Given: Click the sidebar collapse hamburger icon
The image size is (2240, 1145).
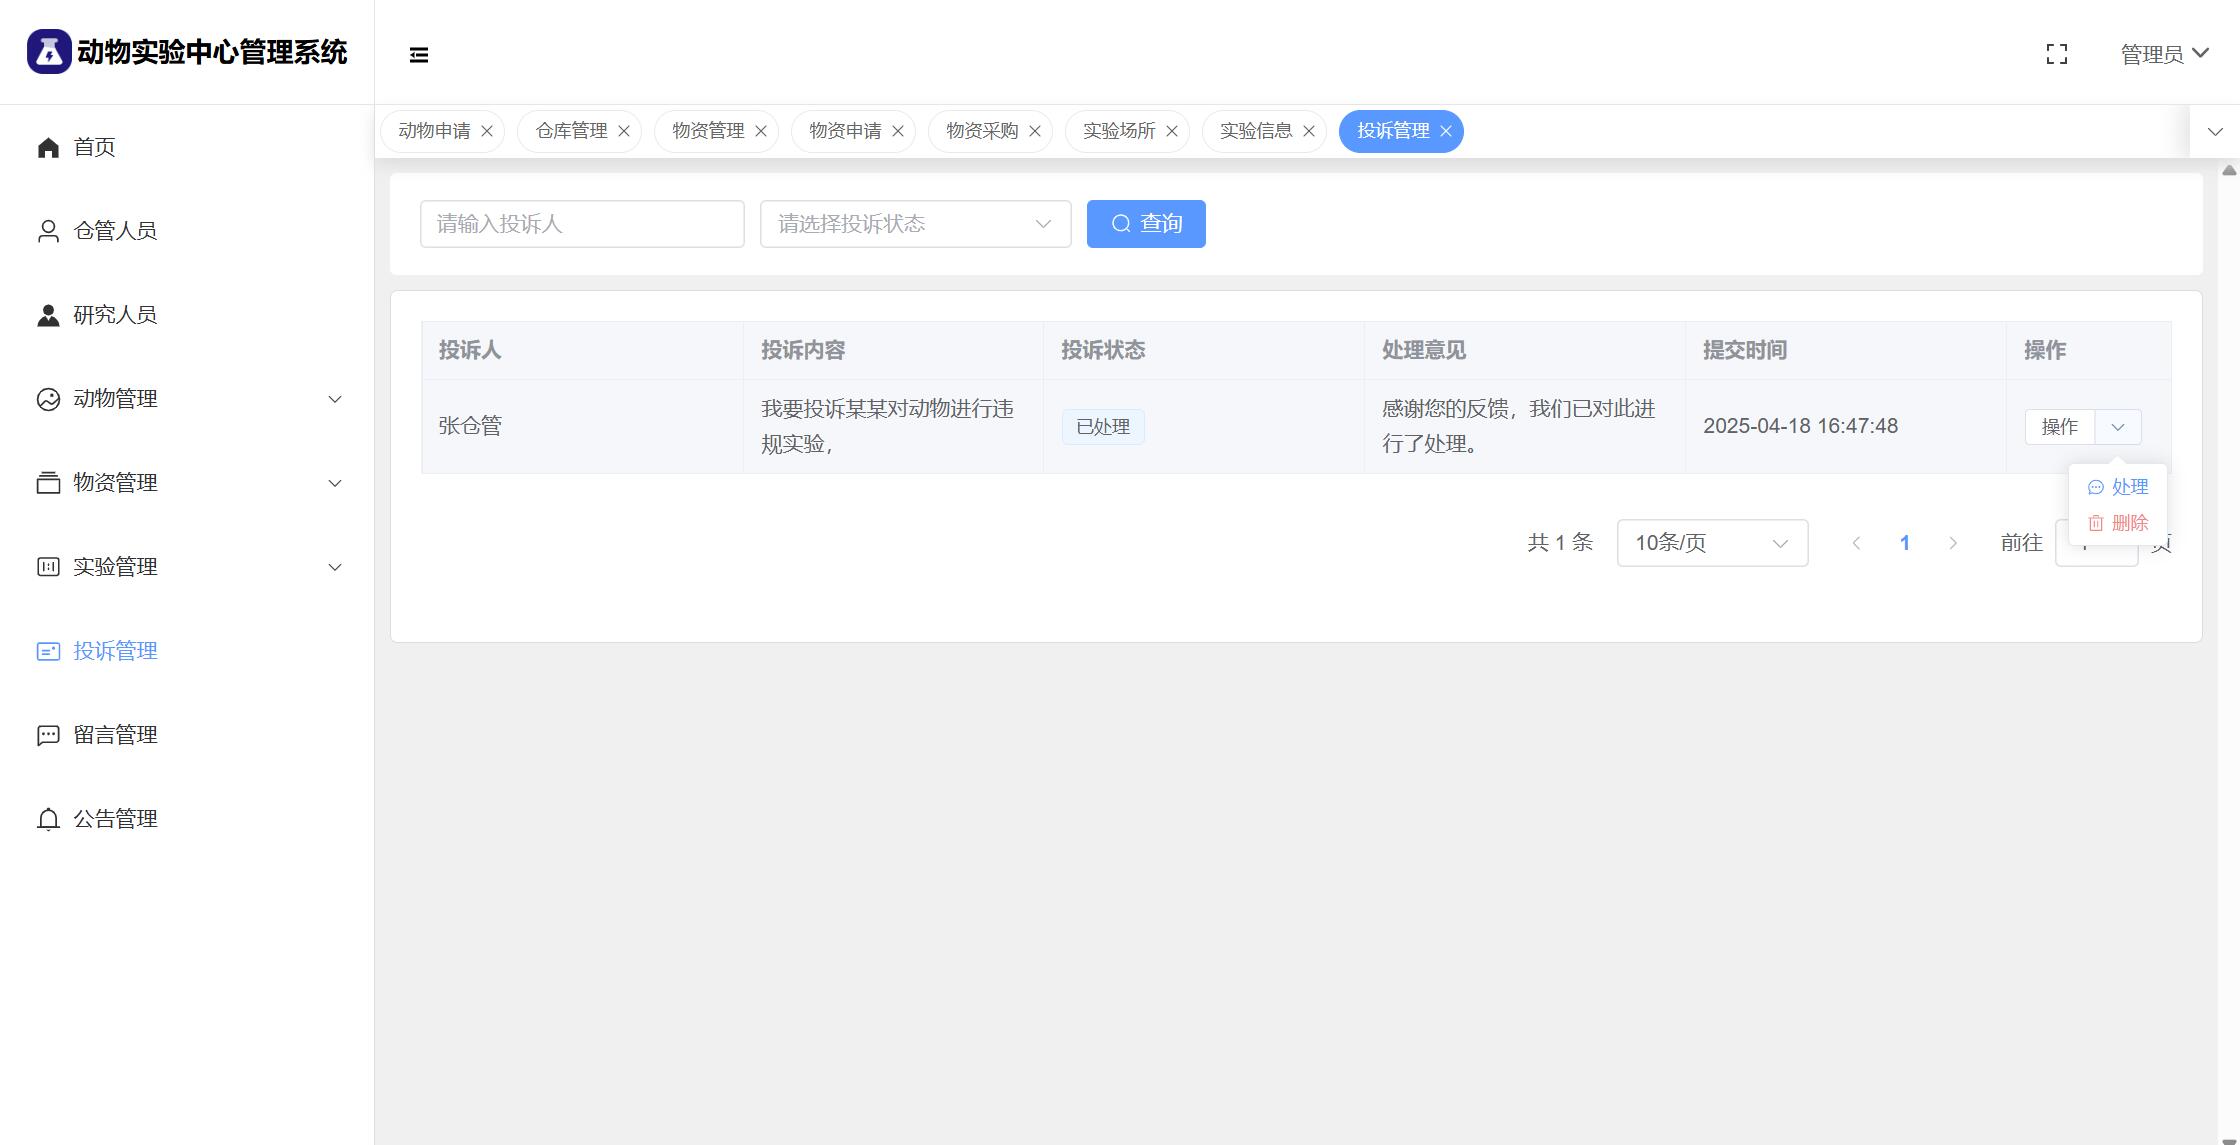Looking at the screenshot, I should [x=419, y=55].
